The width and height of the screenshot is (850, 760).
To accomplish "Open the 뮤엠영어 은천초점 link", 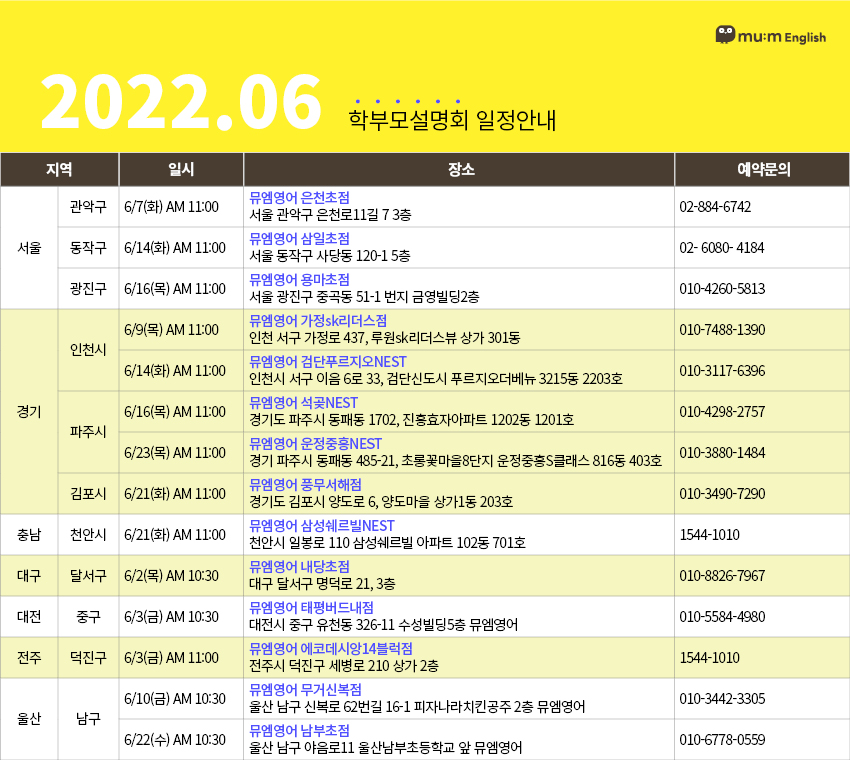I will 299,197.
